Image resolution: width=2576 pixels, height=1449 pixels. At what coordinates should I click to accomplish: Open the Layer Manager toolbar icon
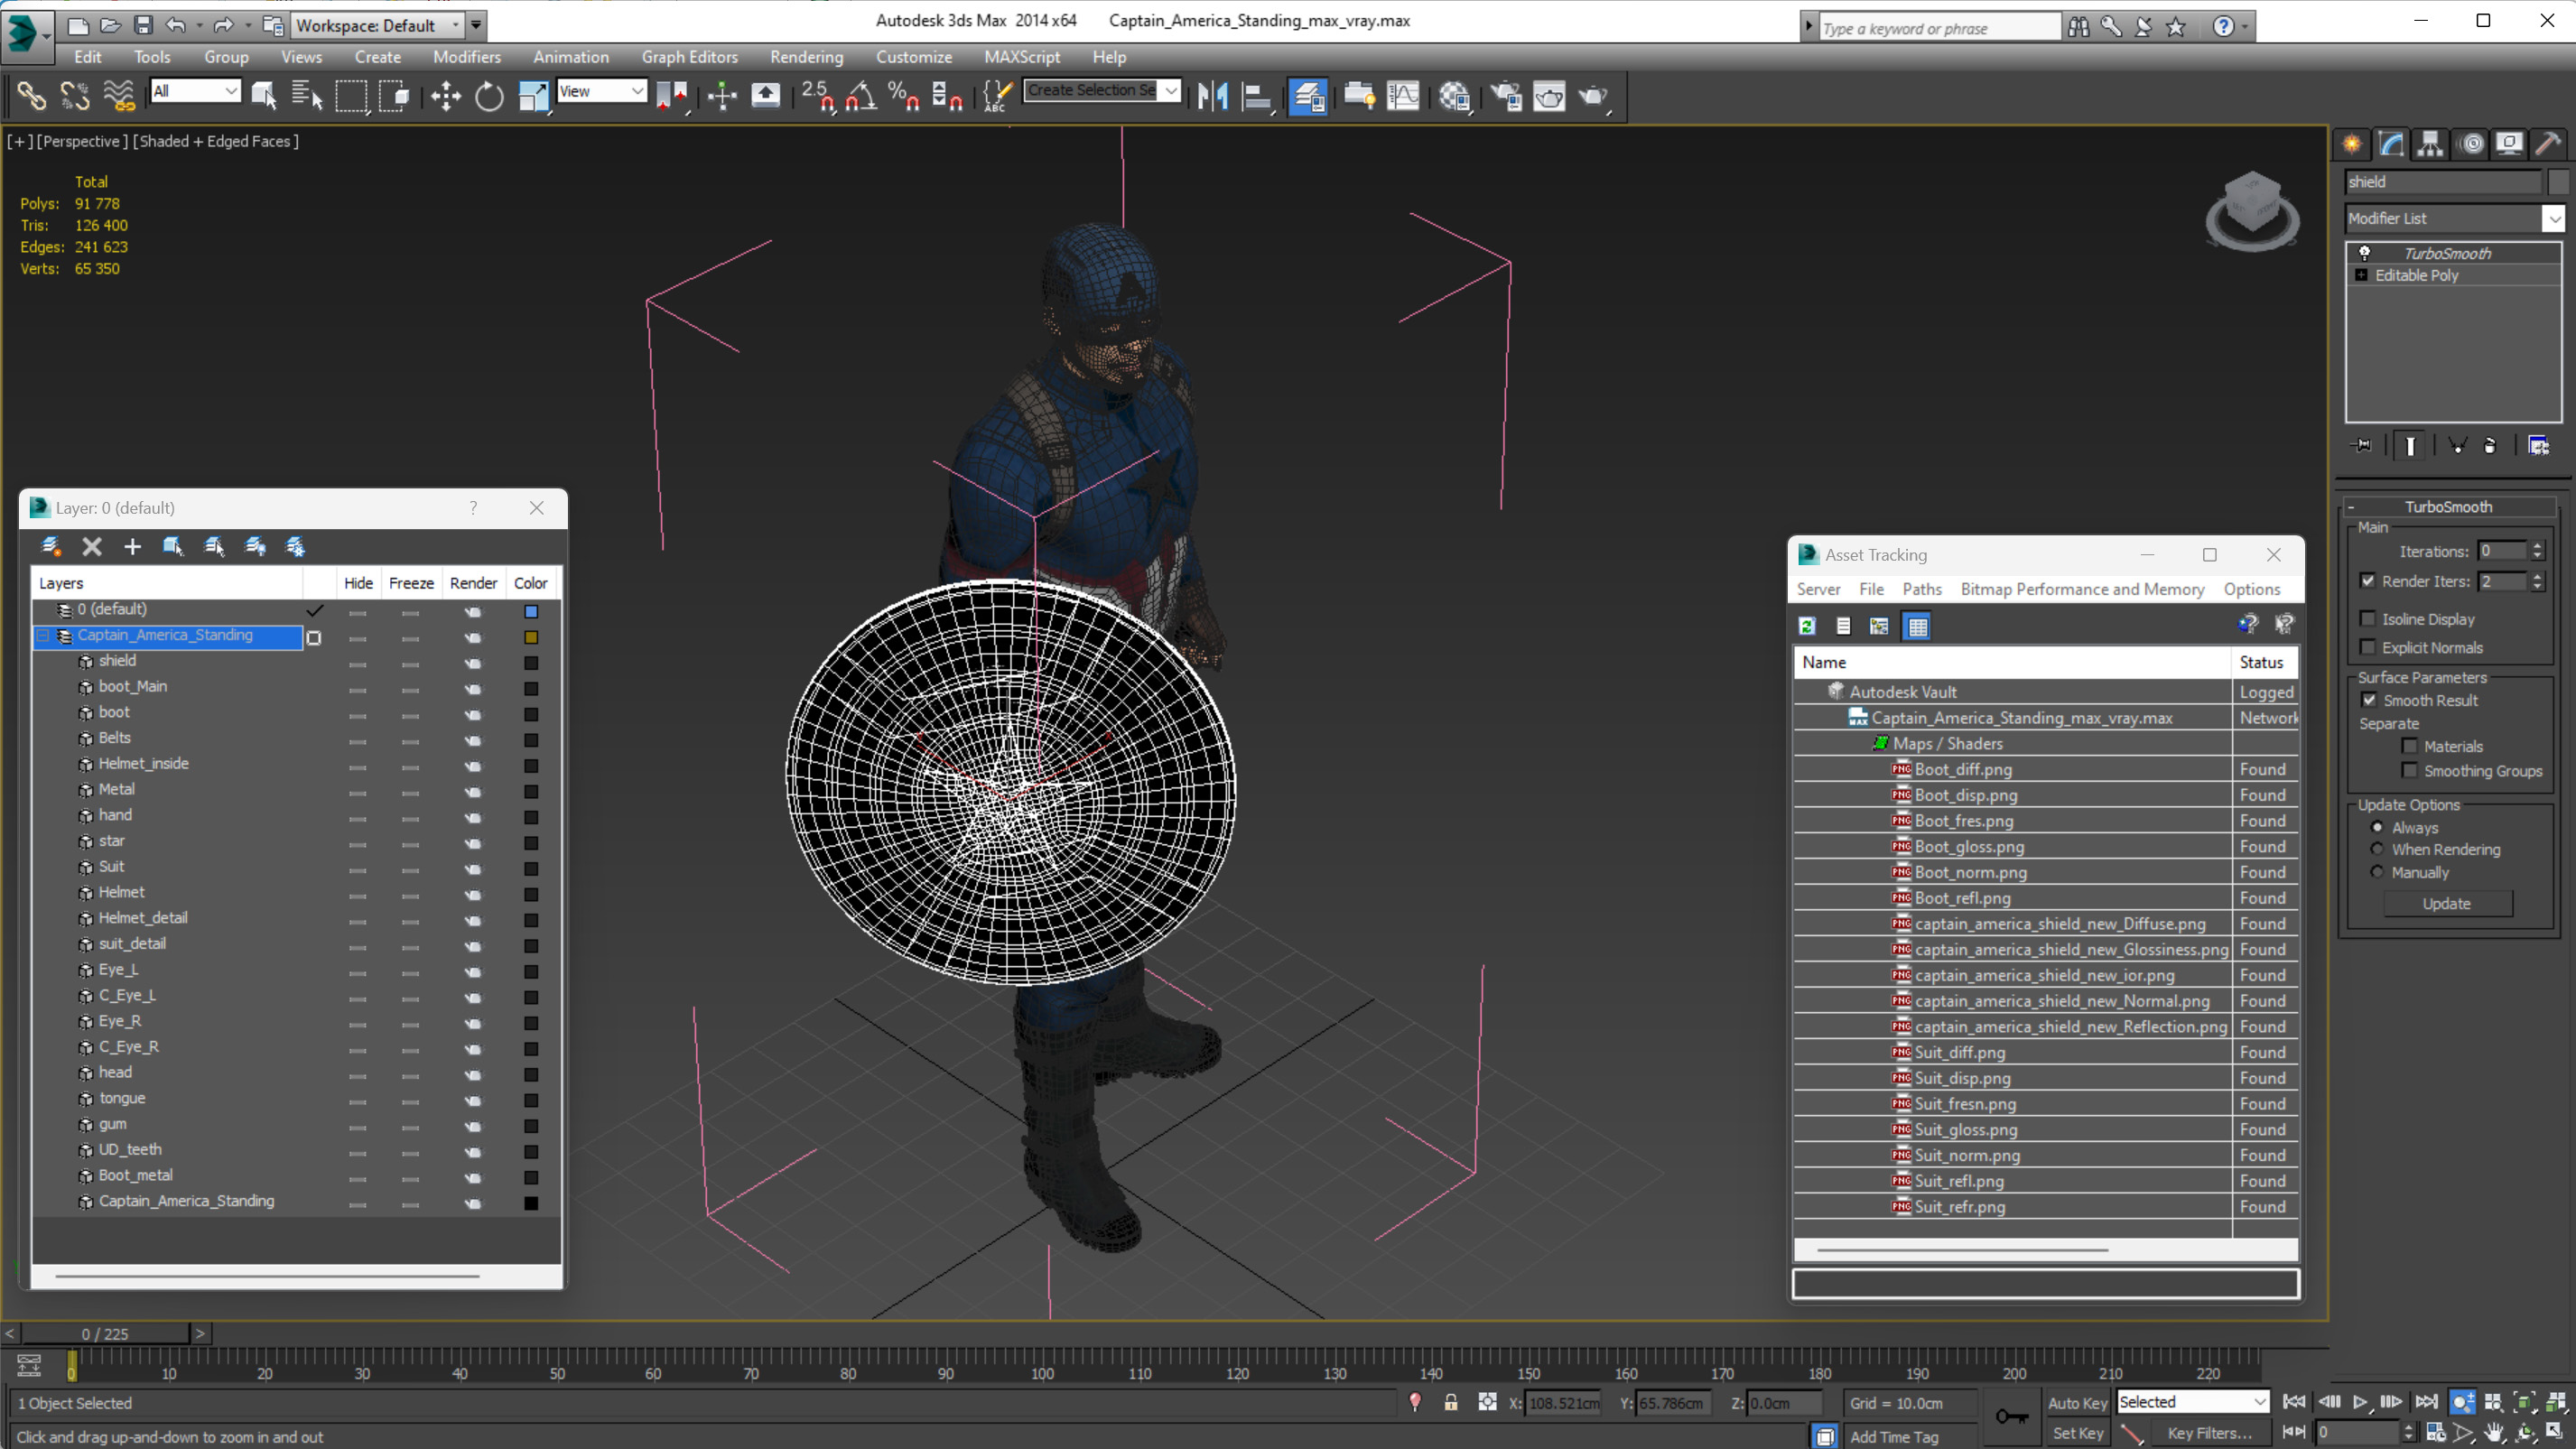pyautogui.click(x=1308, y=96)
